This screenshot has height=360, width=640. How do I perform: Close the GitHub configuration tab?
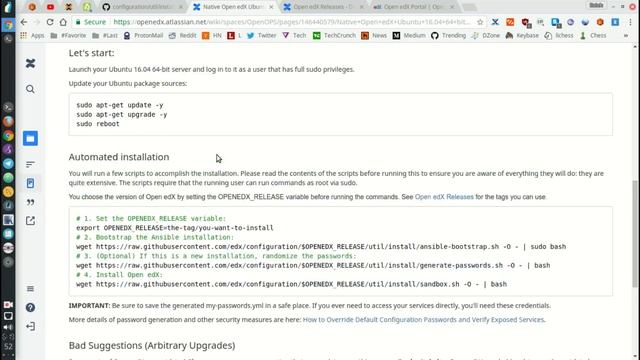(180, 7)
